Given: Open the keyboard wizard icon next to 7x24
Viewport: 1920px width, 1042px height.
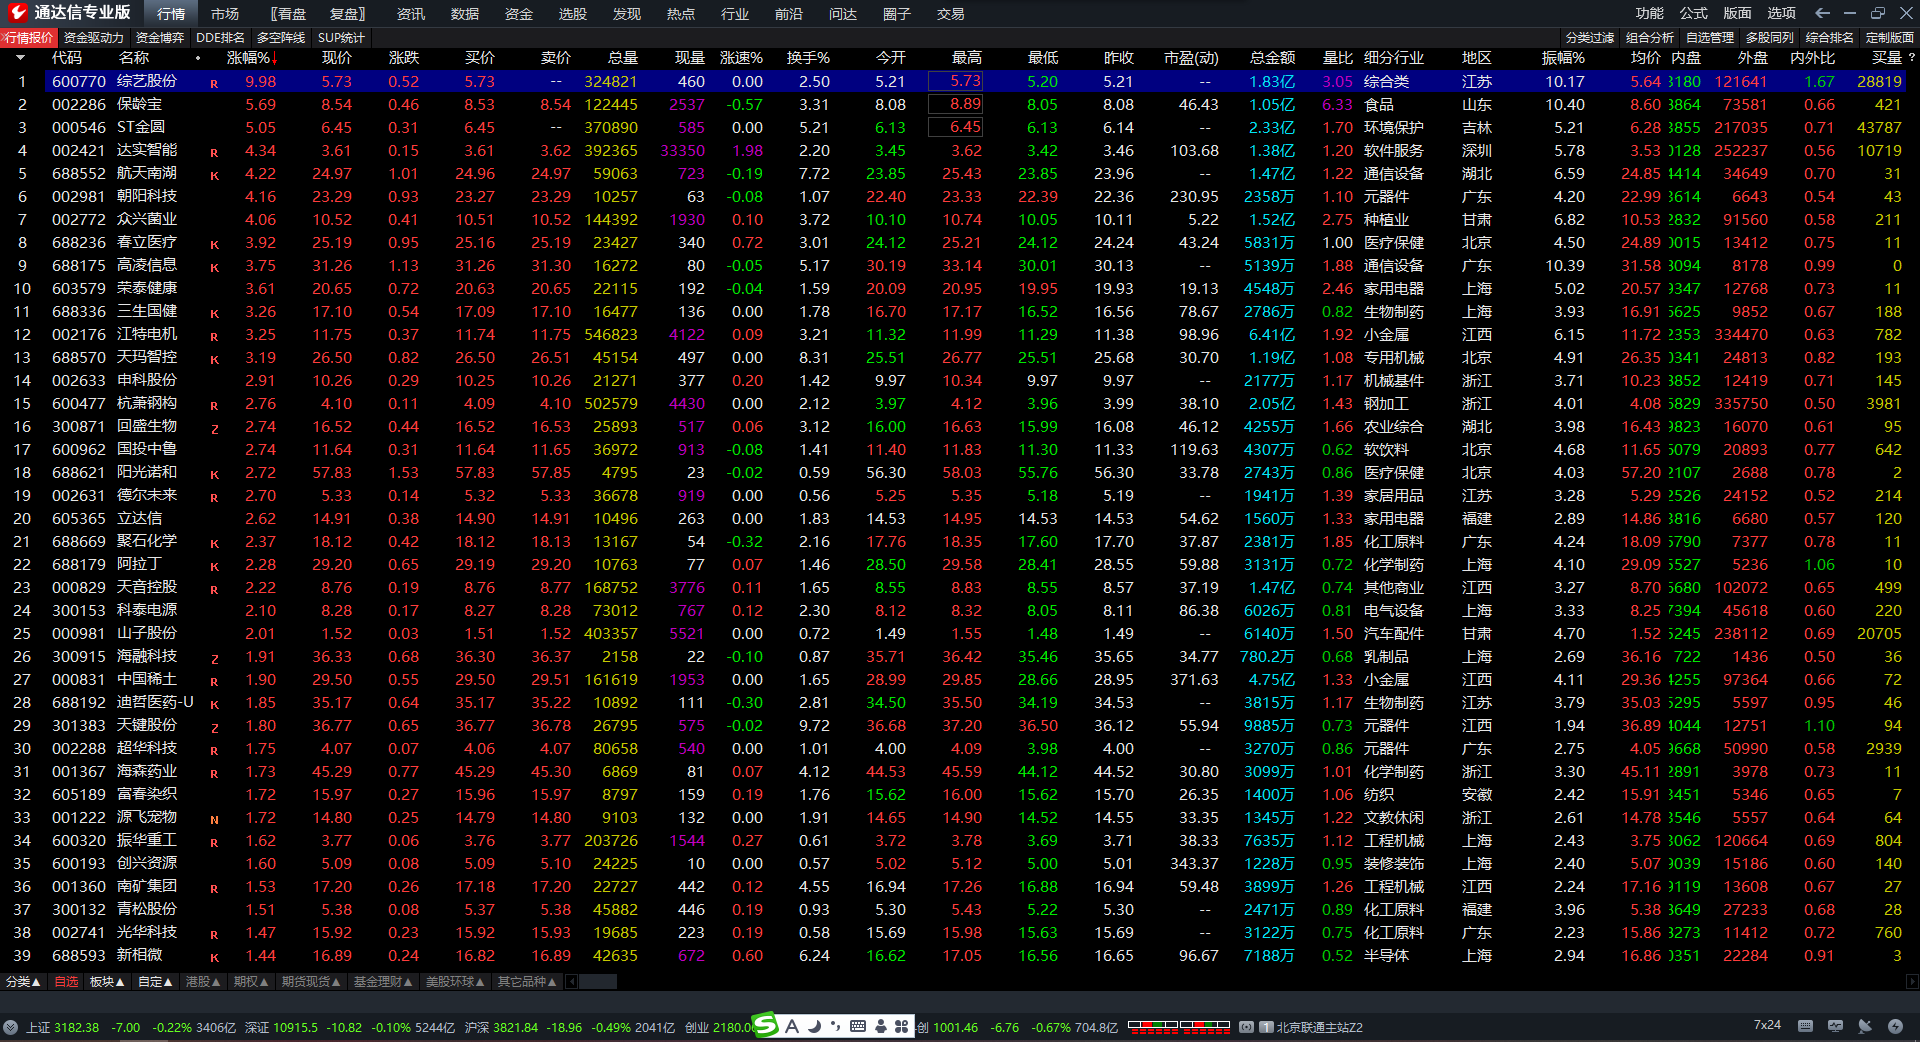Looking at the screenshot, I should [x=1805, y=1026].
